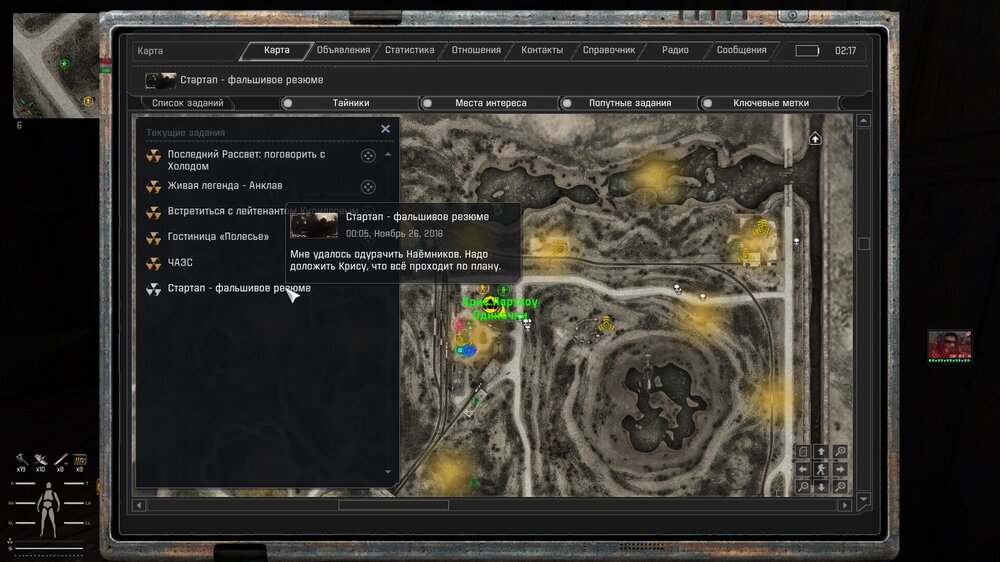Viewport: 1000px width, 562px height.
Task: Click radiation icon beside Гостиница «Полесье» task
Action: 154,237
